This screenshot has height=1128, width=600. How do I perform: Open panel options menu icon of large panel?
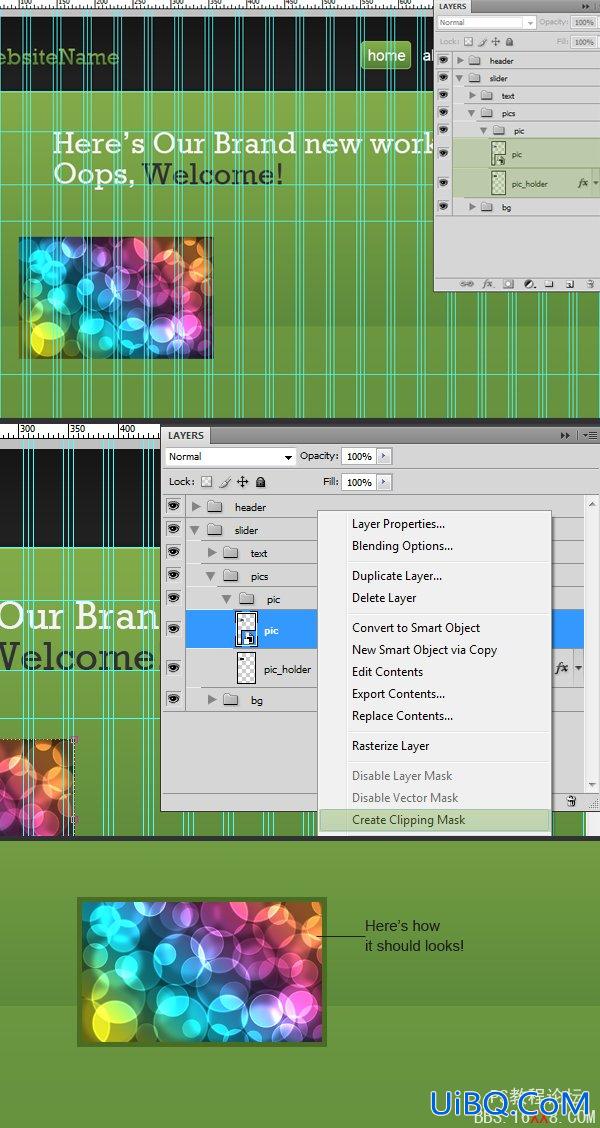point(590,435)
